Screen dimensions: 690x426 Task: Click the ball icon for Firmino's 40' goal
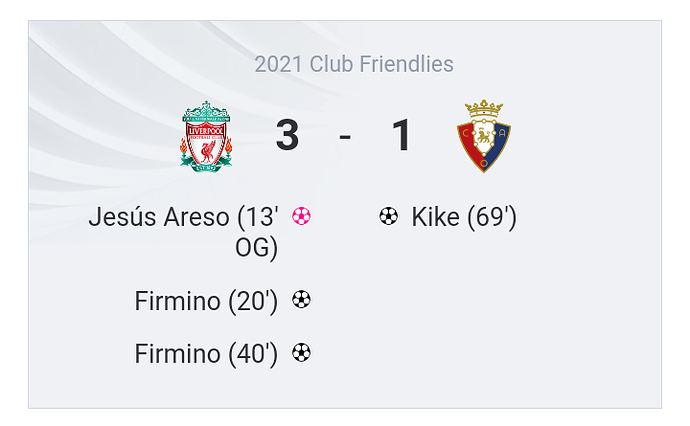tap(301, 352)
